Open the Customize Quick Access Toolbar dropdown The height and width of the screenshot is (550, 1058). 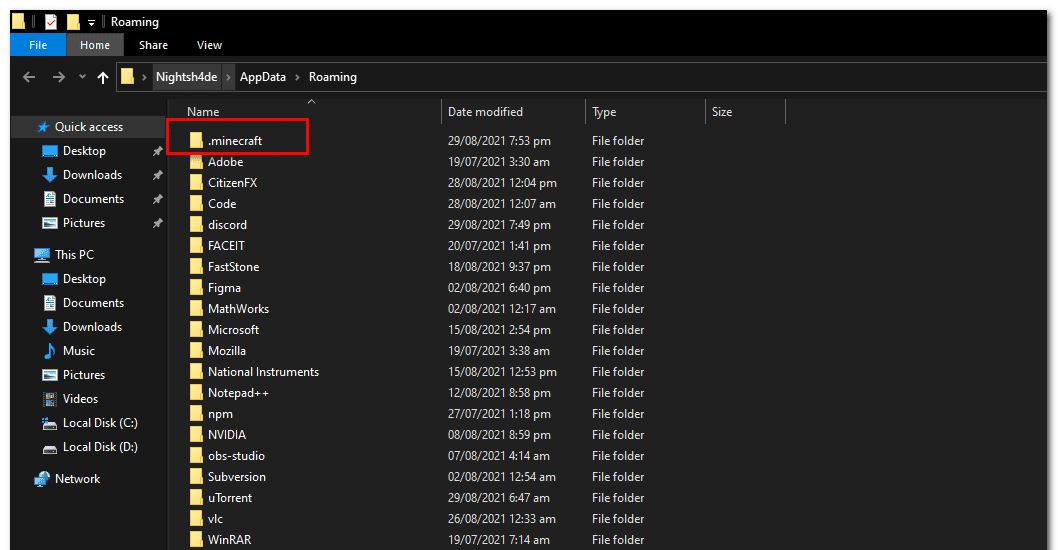click(x=91, y=23)
